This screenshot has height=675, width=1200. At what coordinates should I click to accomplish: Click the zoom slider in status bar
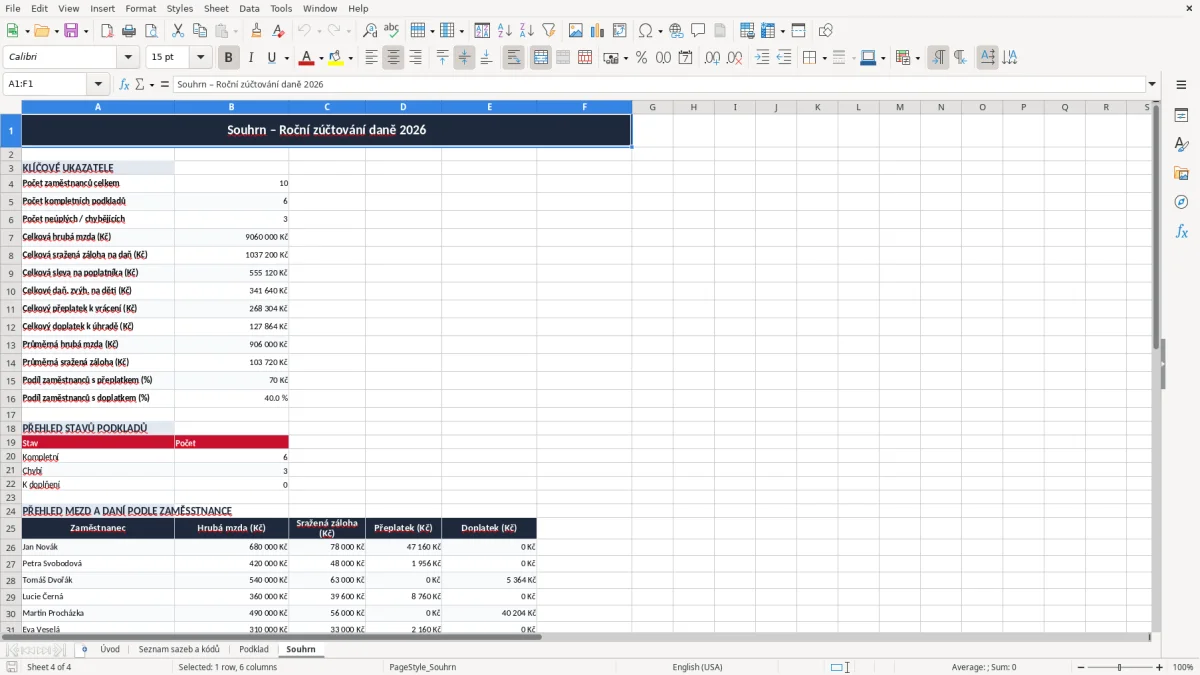pyautogui.click(x=1119, y=667)
